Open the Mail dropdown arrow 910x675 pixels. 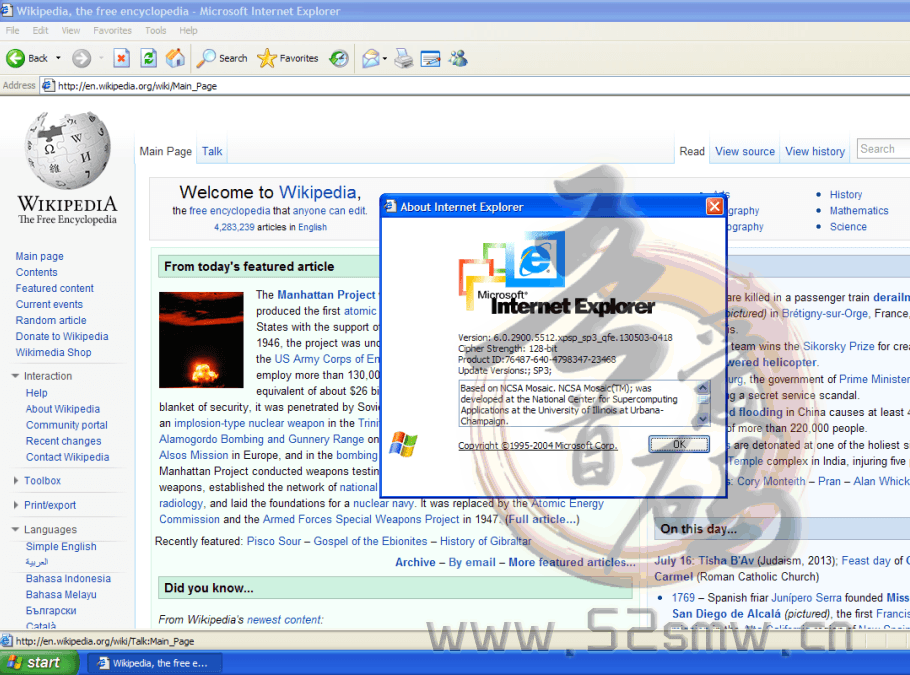pos(385,58)
